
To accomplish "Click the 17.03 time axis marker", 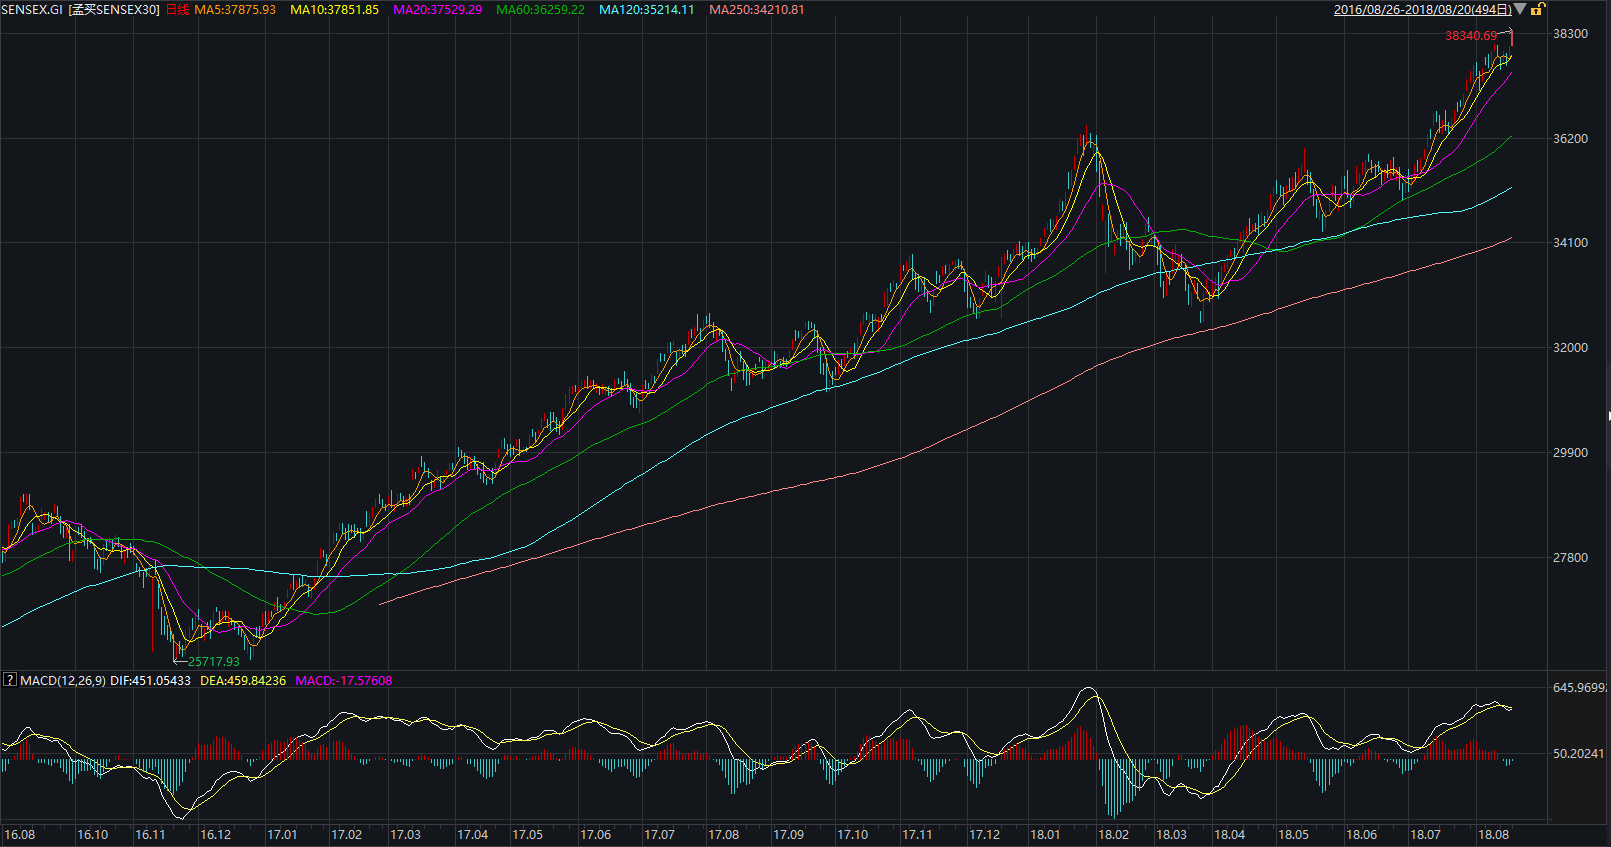I will click(406, 835).
